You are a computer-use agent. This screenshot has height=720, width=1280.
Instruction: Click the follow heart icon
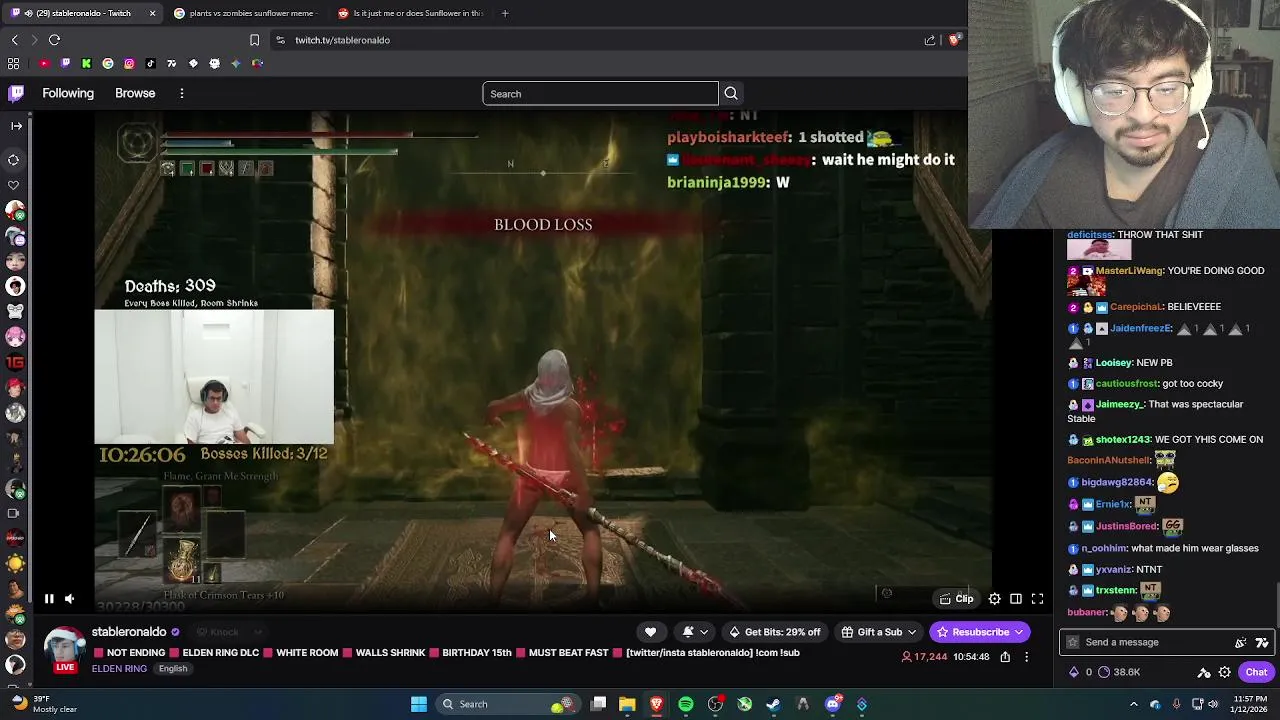click(x=650, y=632)
